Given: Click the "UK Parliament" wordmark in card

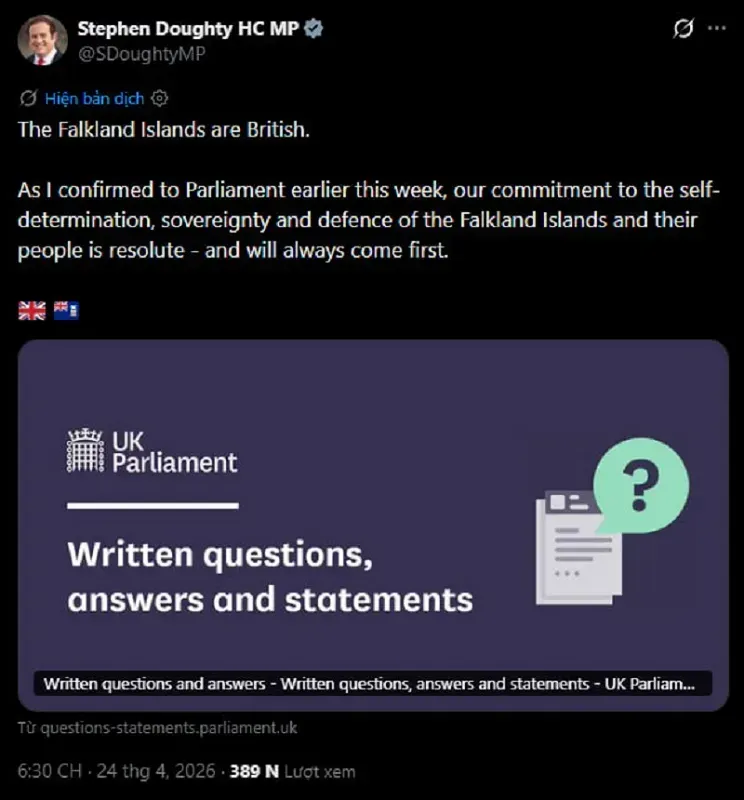Looking at the screenshot, I should coord(175,451).
